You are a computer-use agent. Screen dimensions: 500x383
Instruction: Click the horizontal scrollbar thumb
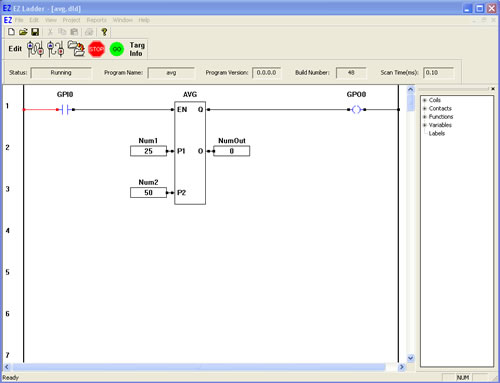[199, 367]
